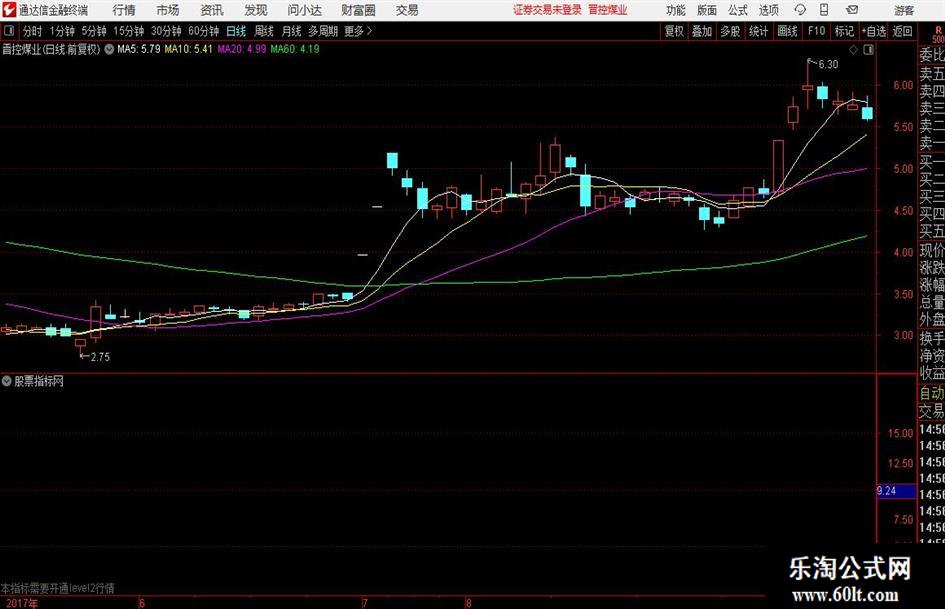This screenshot has width=945, height=609.
Task: Click the MA5: 5.79 indicator label
Action: 139,49
